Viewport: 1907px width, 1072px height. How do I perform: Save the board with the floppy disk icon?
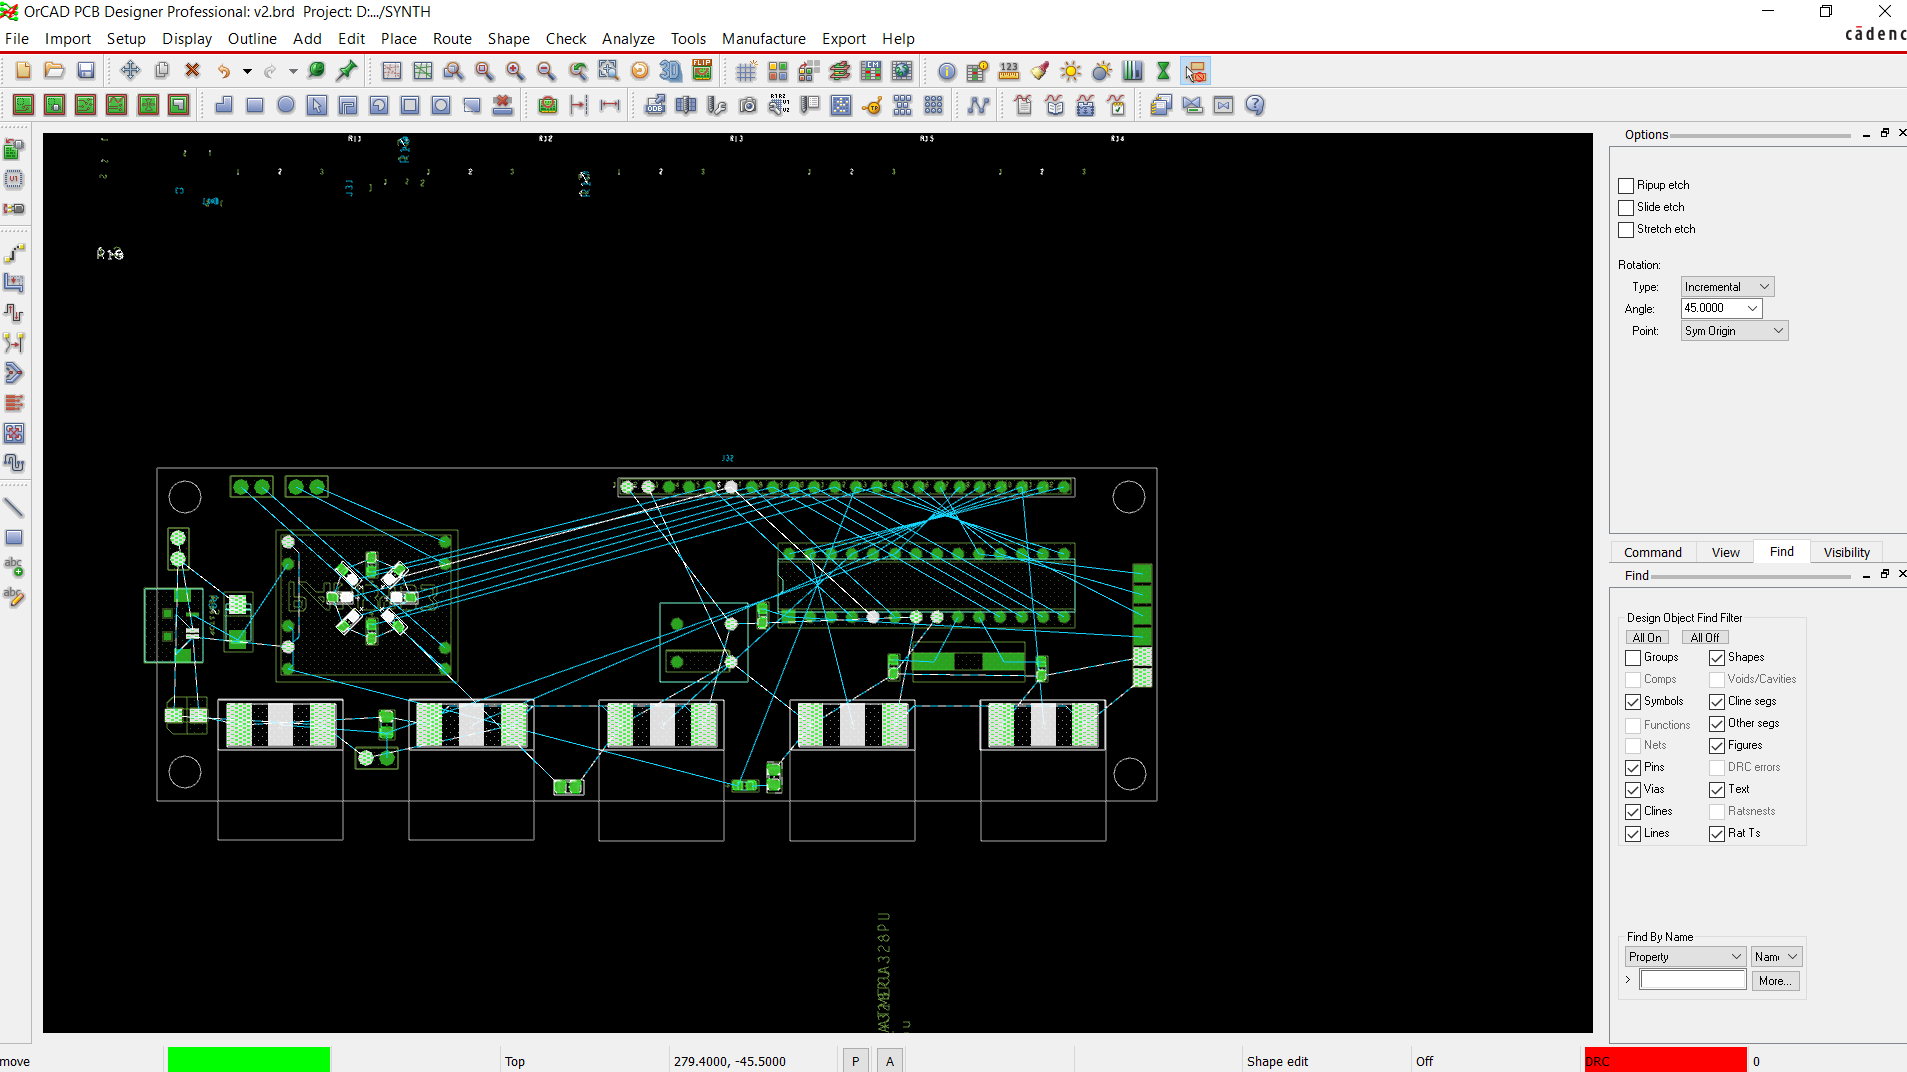point(86,71)
